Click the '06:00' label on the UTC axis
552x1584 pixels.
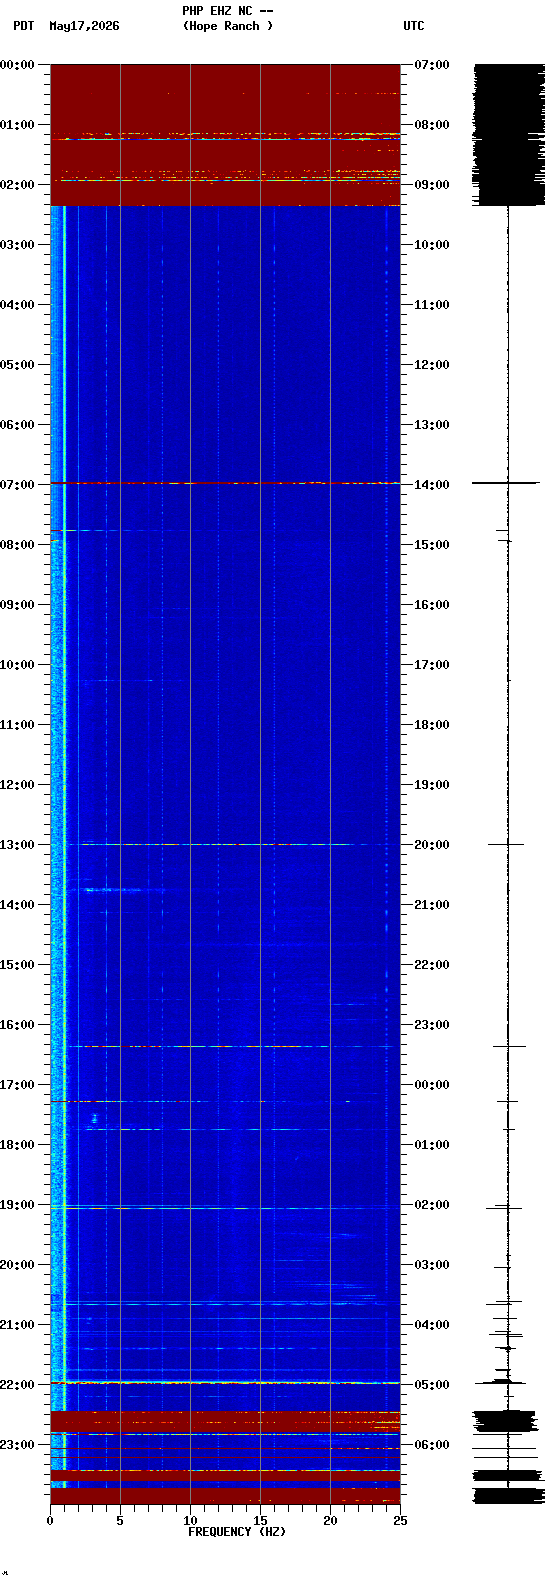[x=432, y=1445]
